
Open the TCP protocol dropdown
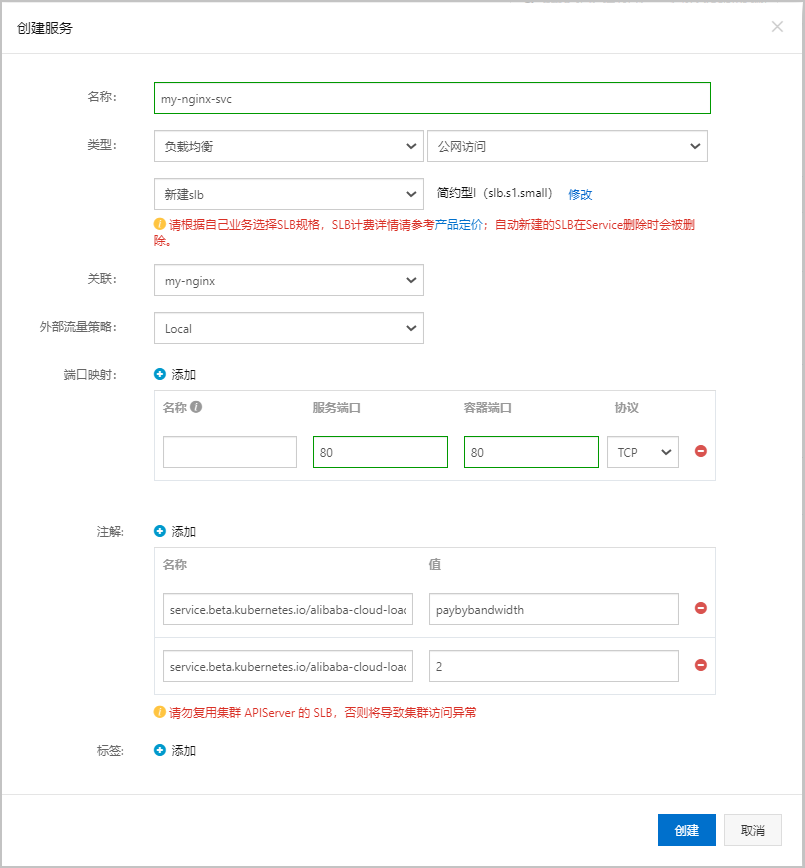[643, 452]
